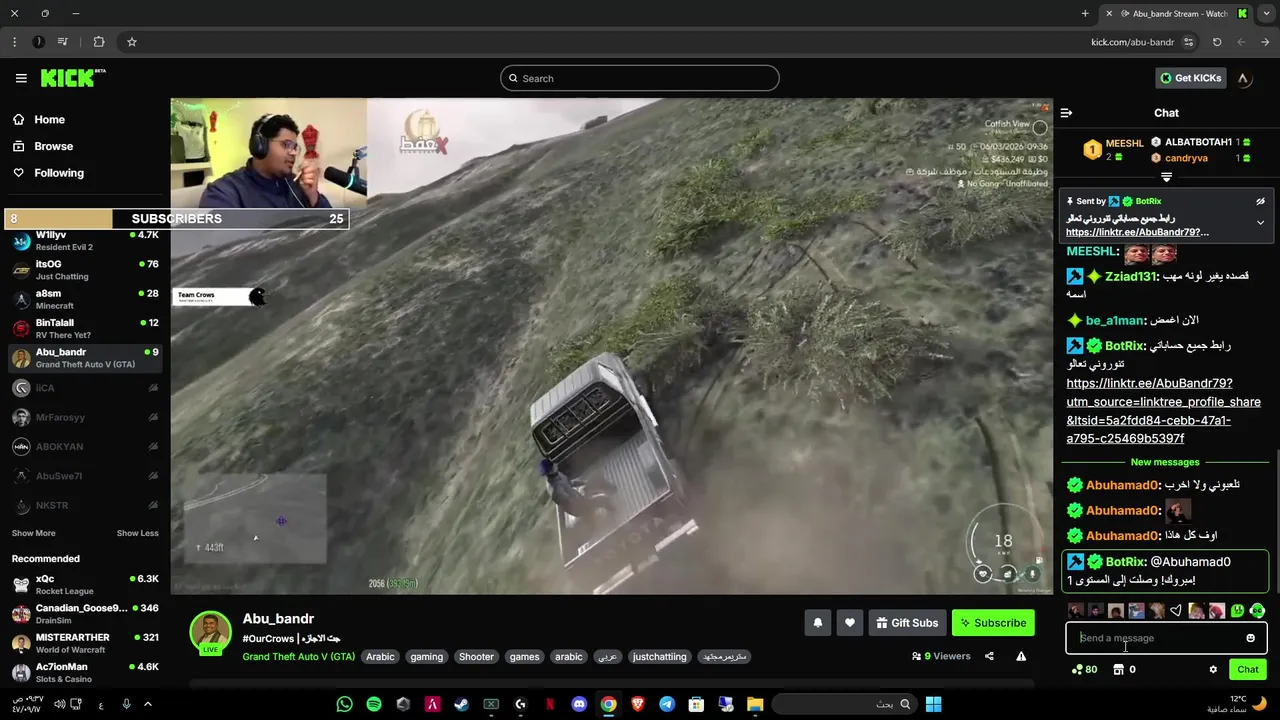The image size is (1280, 720).
Task: Open Discord from taskbar
Action: pos(579,704)
